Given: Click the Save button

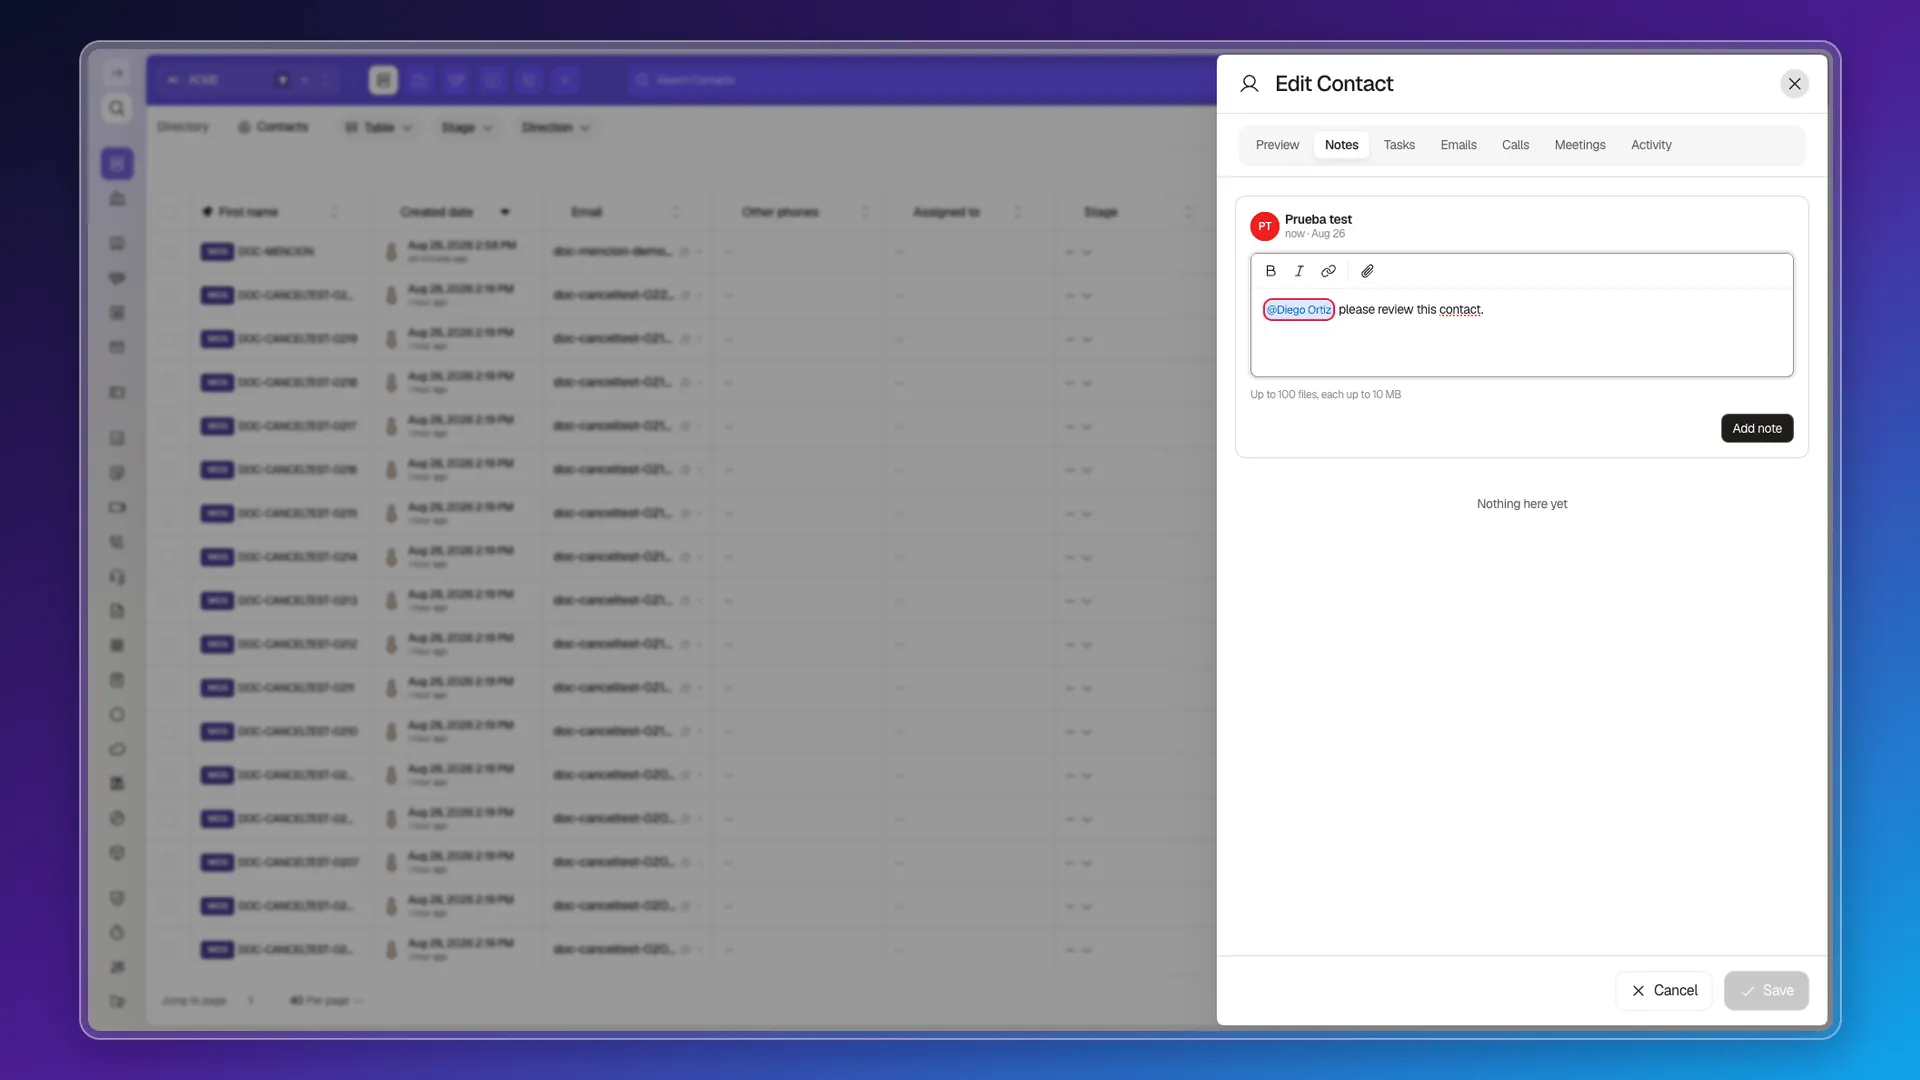Looking at the screenshot, I should (x=1766, y=990).
